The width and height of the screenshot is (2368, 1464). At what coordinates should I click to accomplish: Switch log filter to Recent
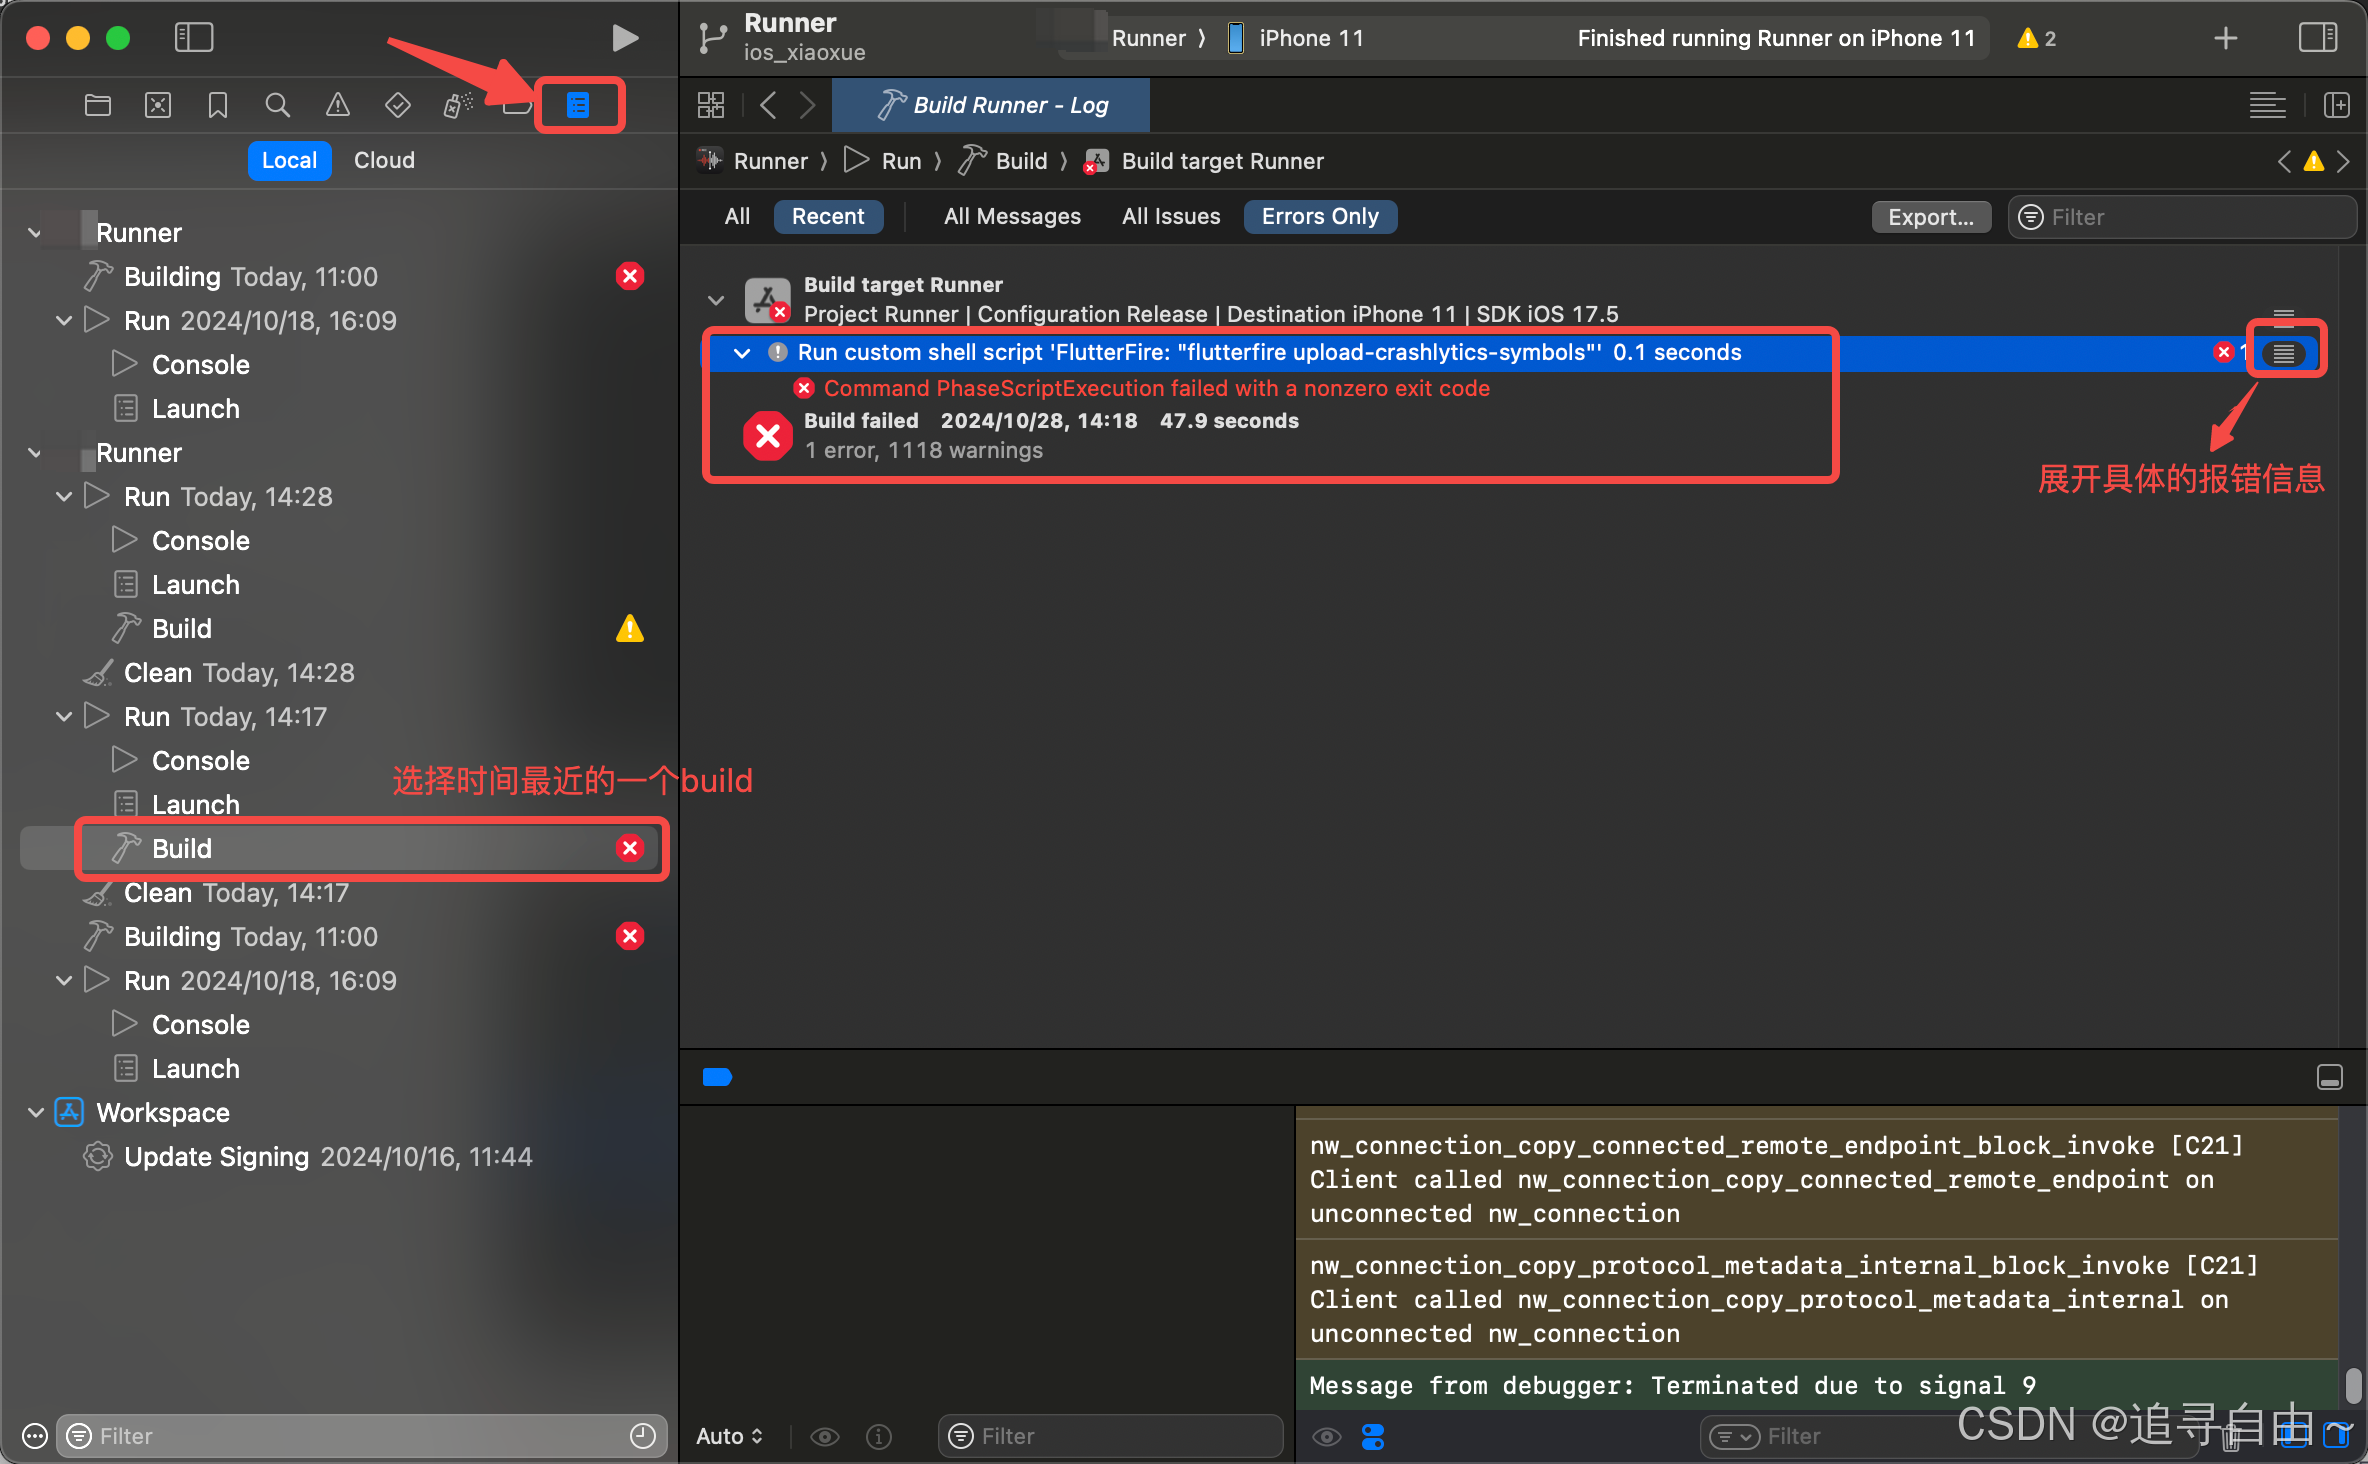click(x=828, y=216)
